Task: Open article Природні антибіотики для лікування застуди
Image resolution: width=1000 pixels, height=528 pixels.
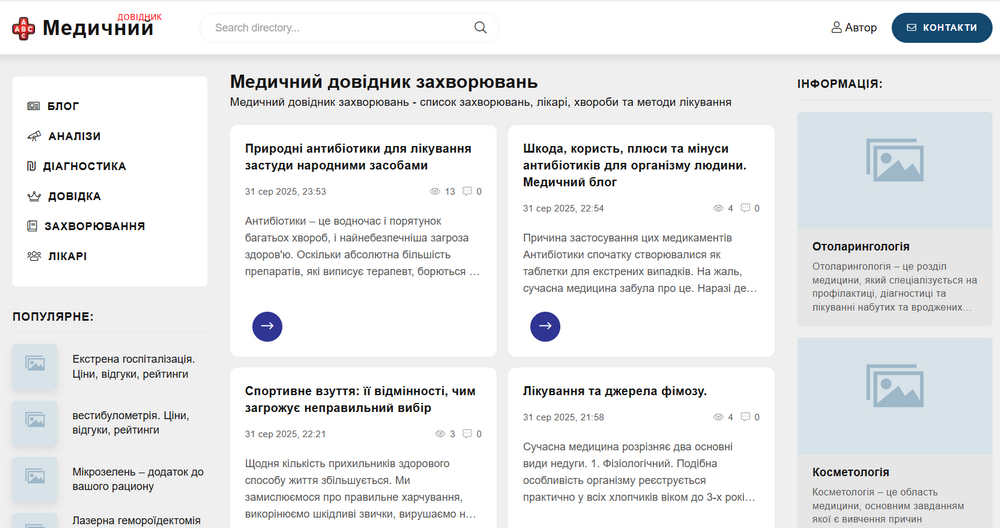Action: pos(358,157)
